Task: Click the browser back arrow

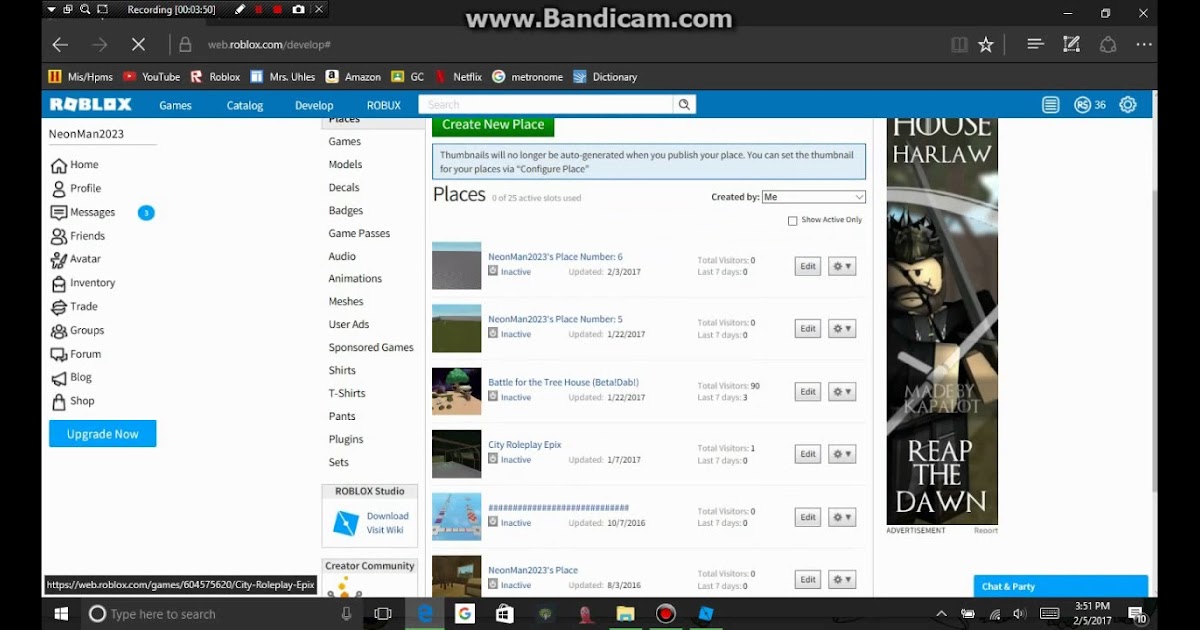Action: tap(60, 44)
